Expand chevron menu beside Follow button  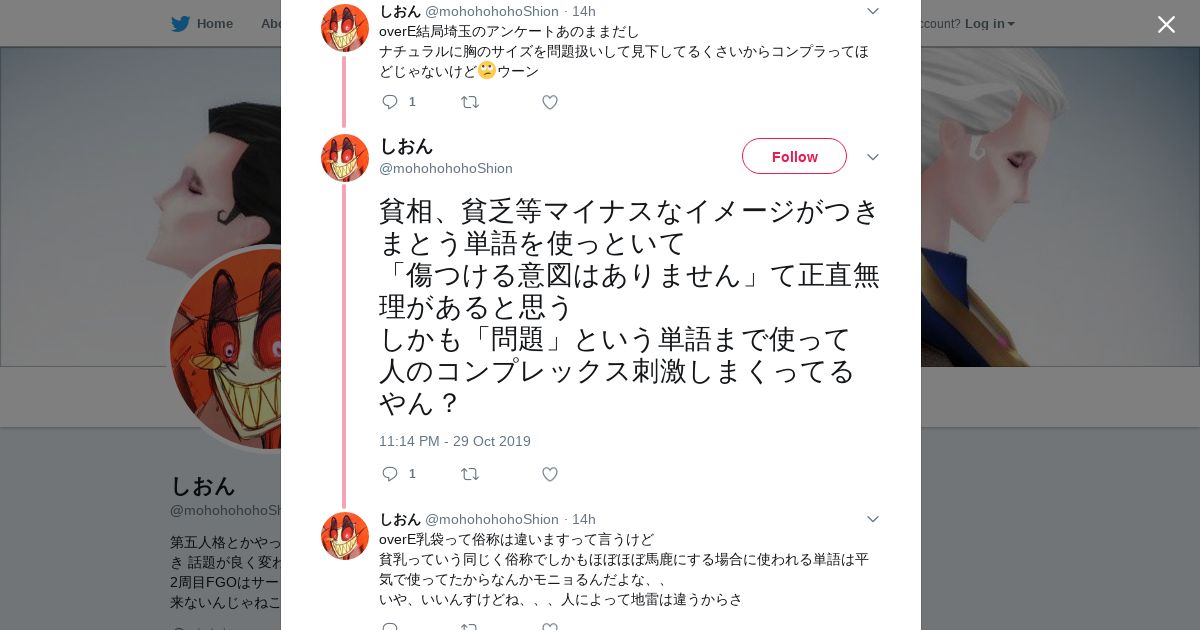[872, 157]
